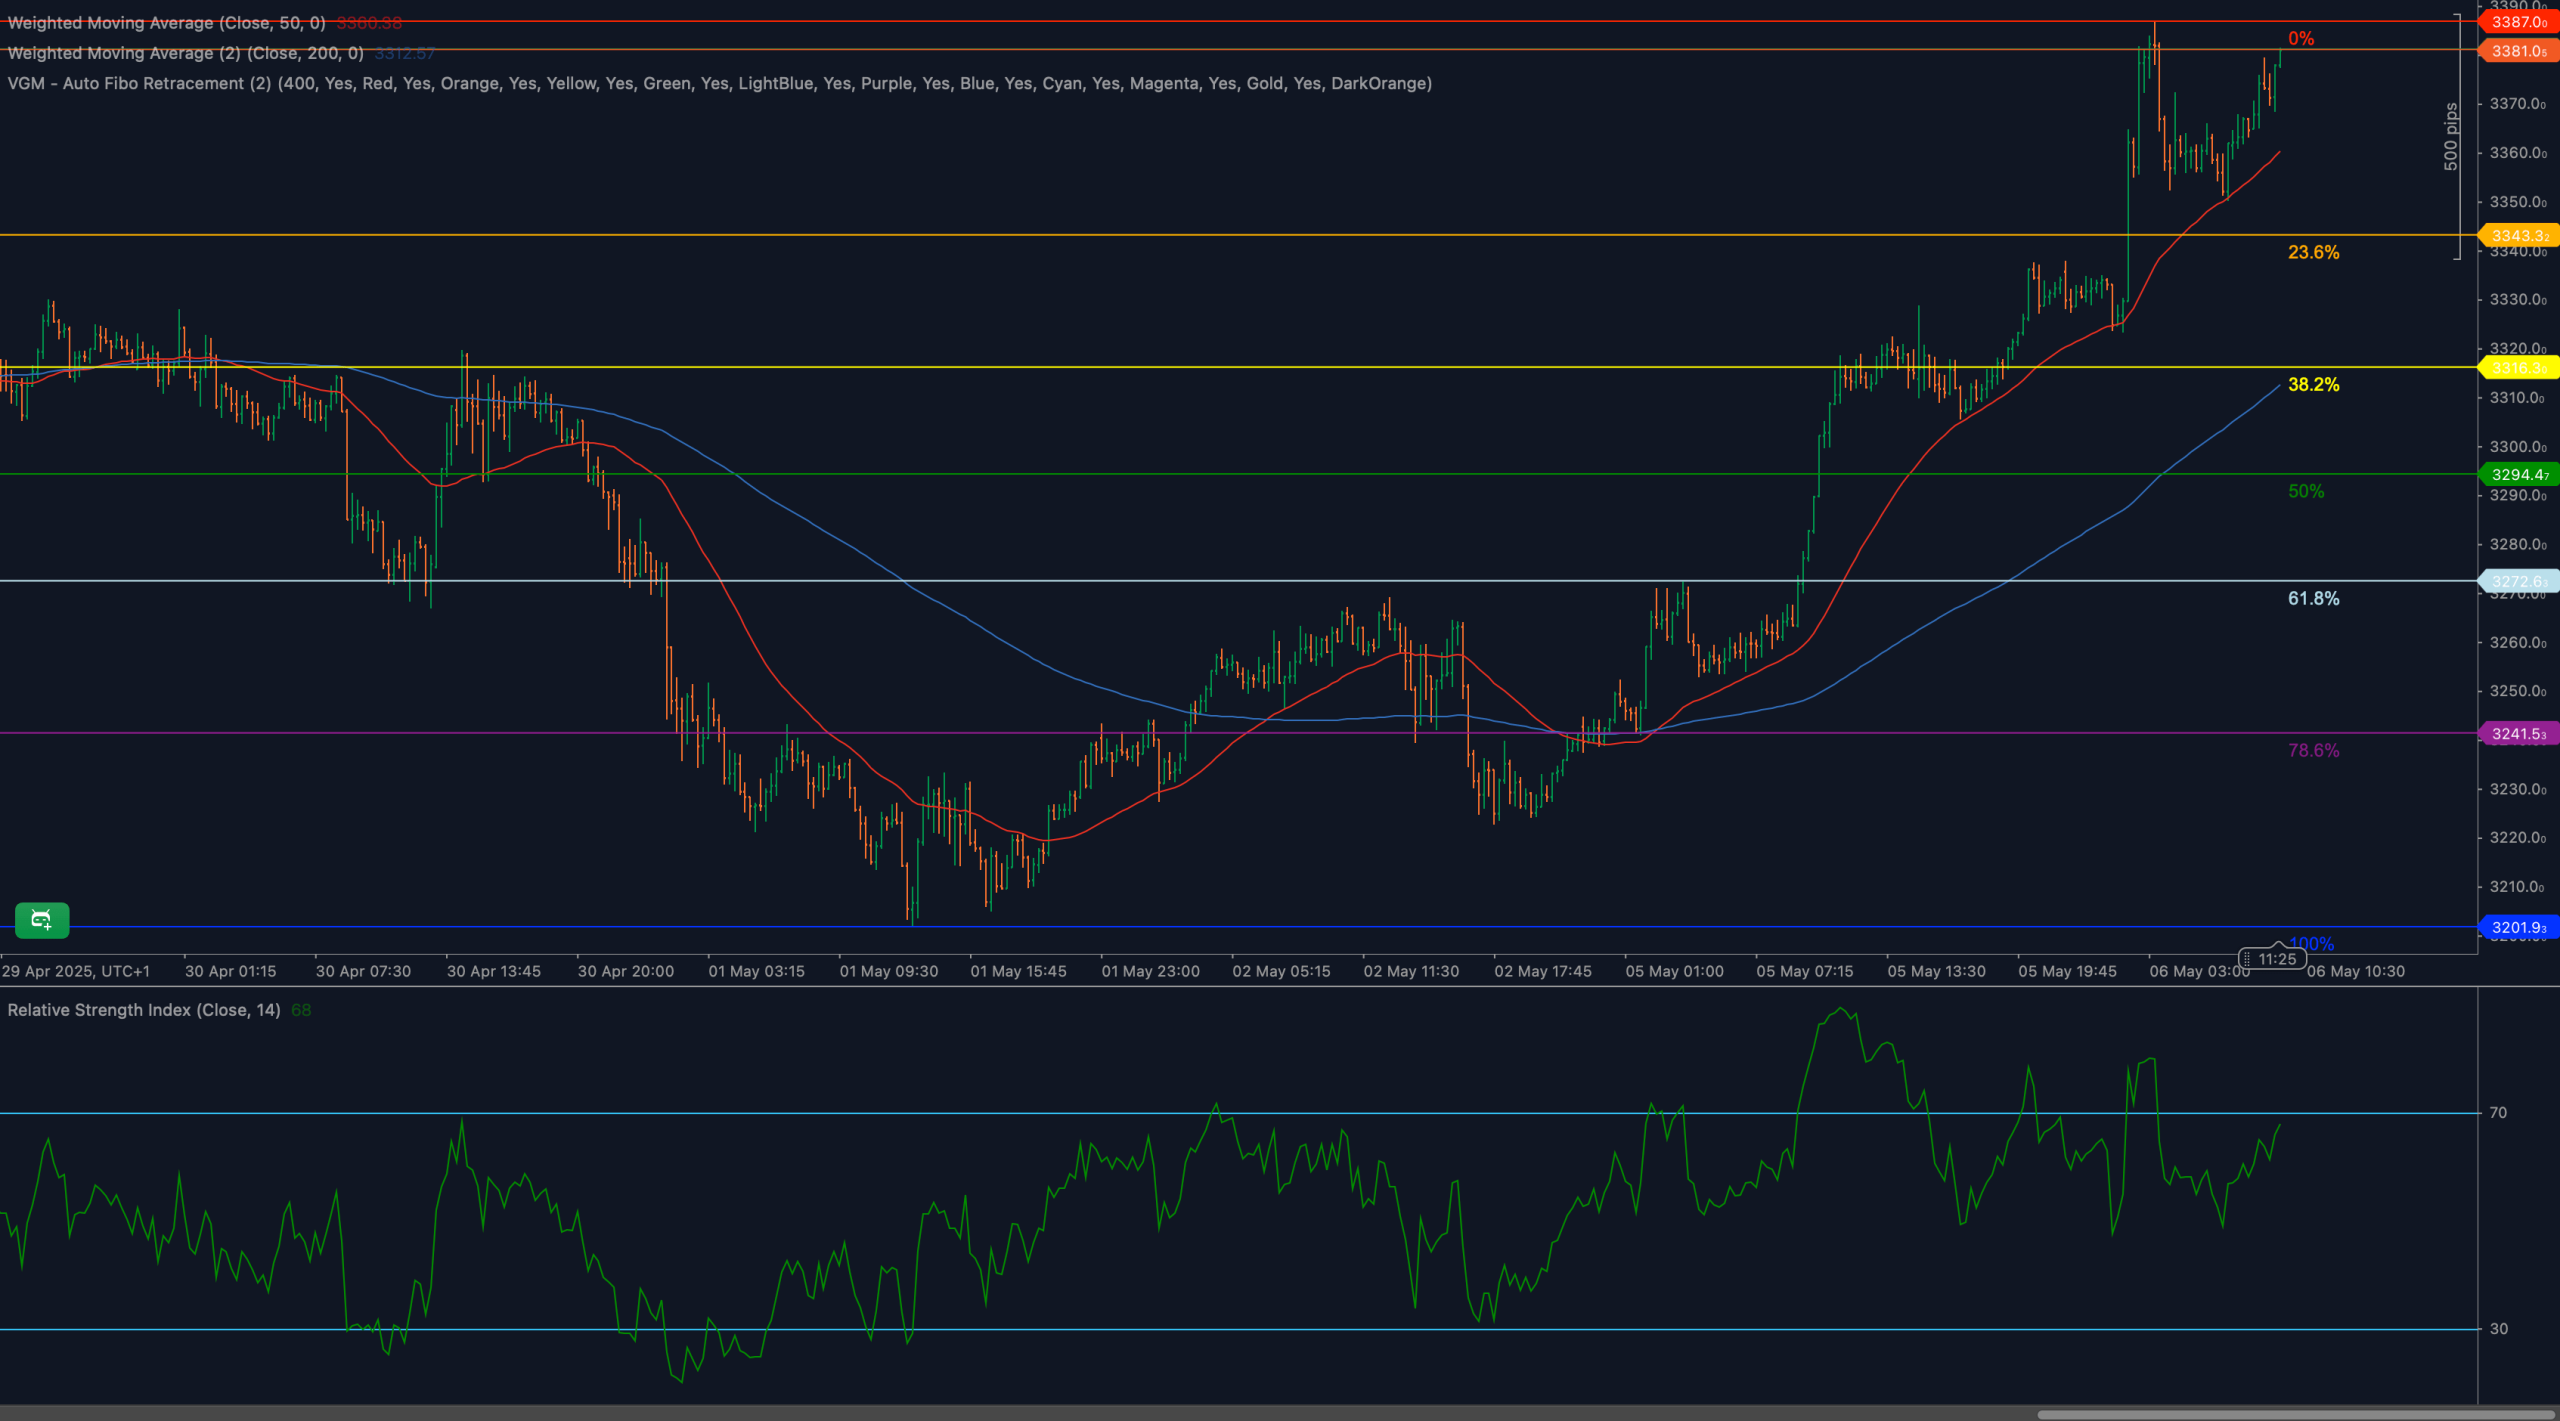Click the red 3387.0 price tag
Viewport: 2560px width, 1421px height.
tap(2518, 22)
